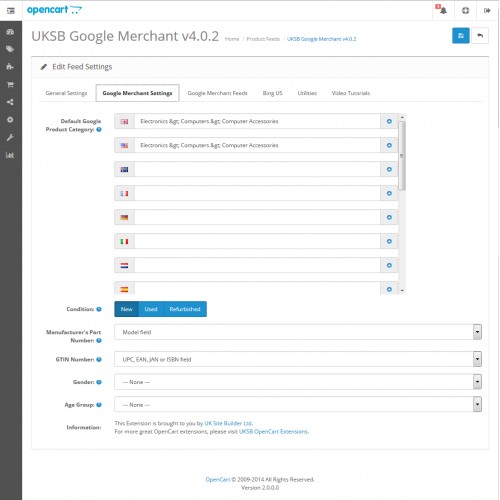Open the Gender dropdown
The height and width of the screenshot is (500, 500).
pyautogui.click(x=298, y=382)
